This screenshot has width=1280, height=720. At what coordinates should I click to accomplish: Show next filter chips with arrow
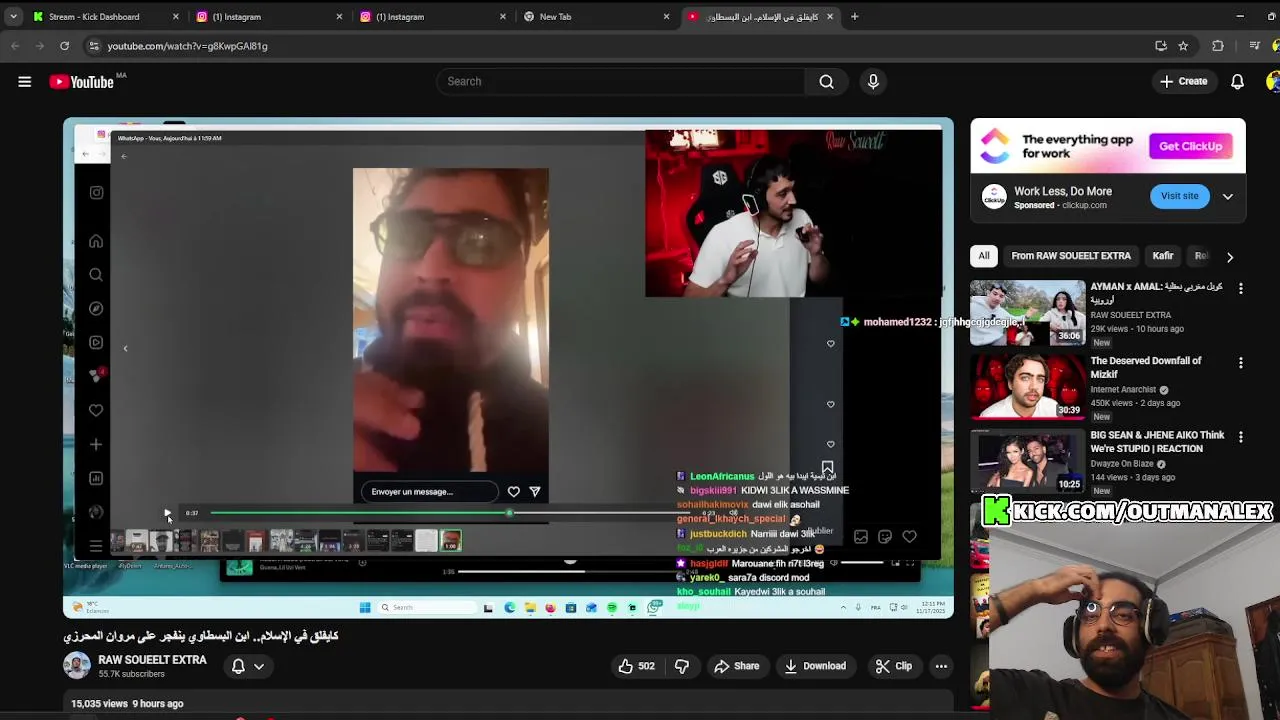tap(1230, 257)
